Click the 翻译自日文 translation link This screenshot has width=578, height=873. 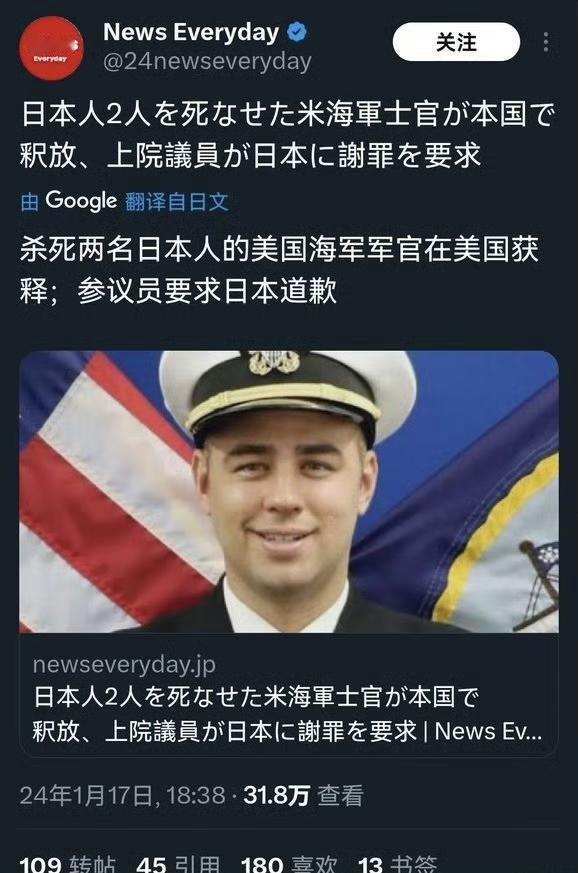(177, 201)
